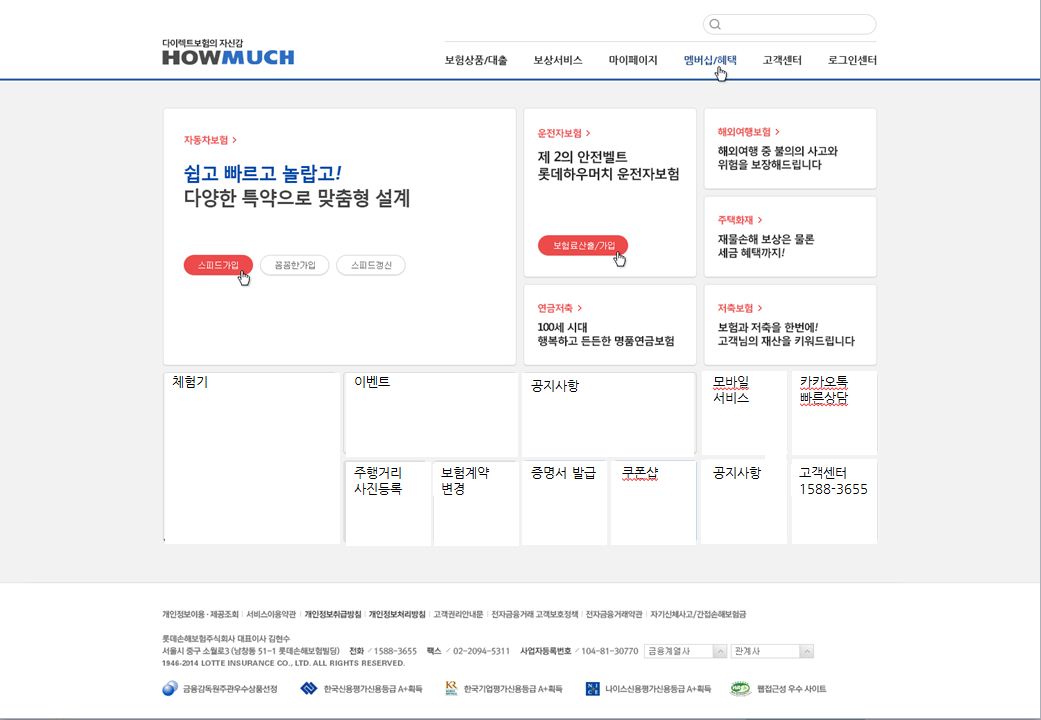Click the 사업자등록번호 value 104-81-30770
The height and width of the screenshot is (720, 1041).
pyautogui.click(x=609, y=651)
